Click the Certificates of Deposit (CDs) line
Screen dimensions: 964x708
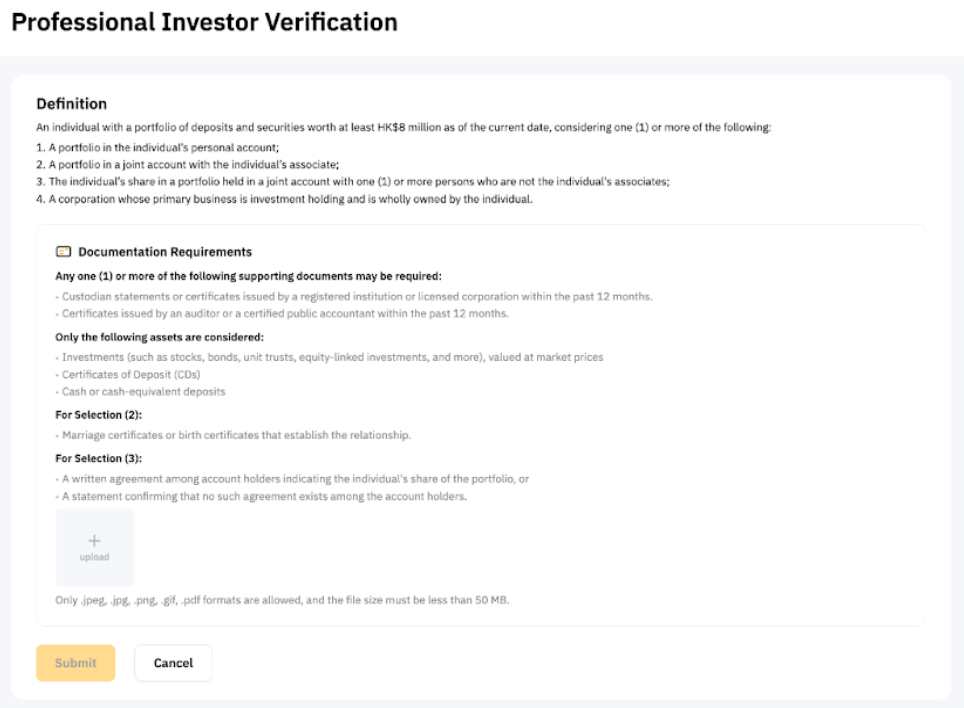[x=129, y=374]
